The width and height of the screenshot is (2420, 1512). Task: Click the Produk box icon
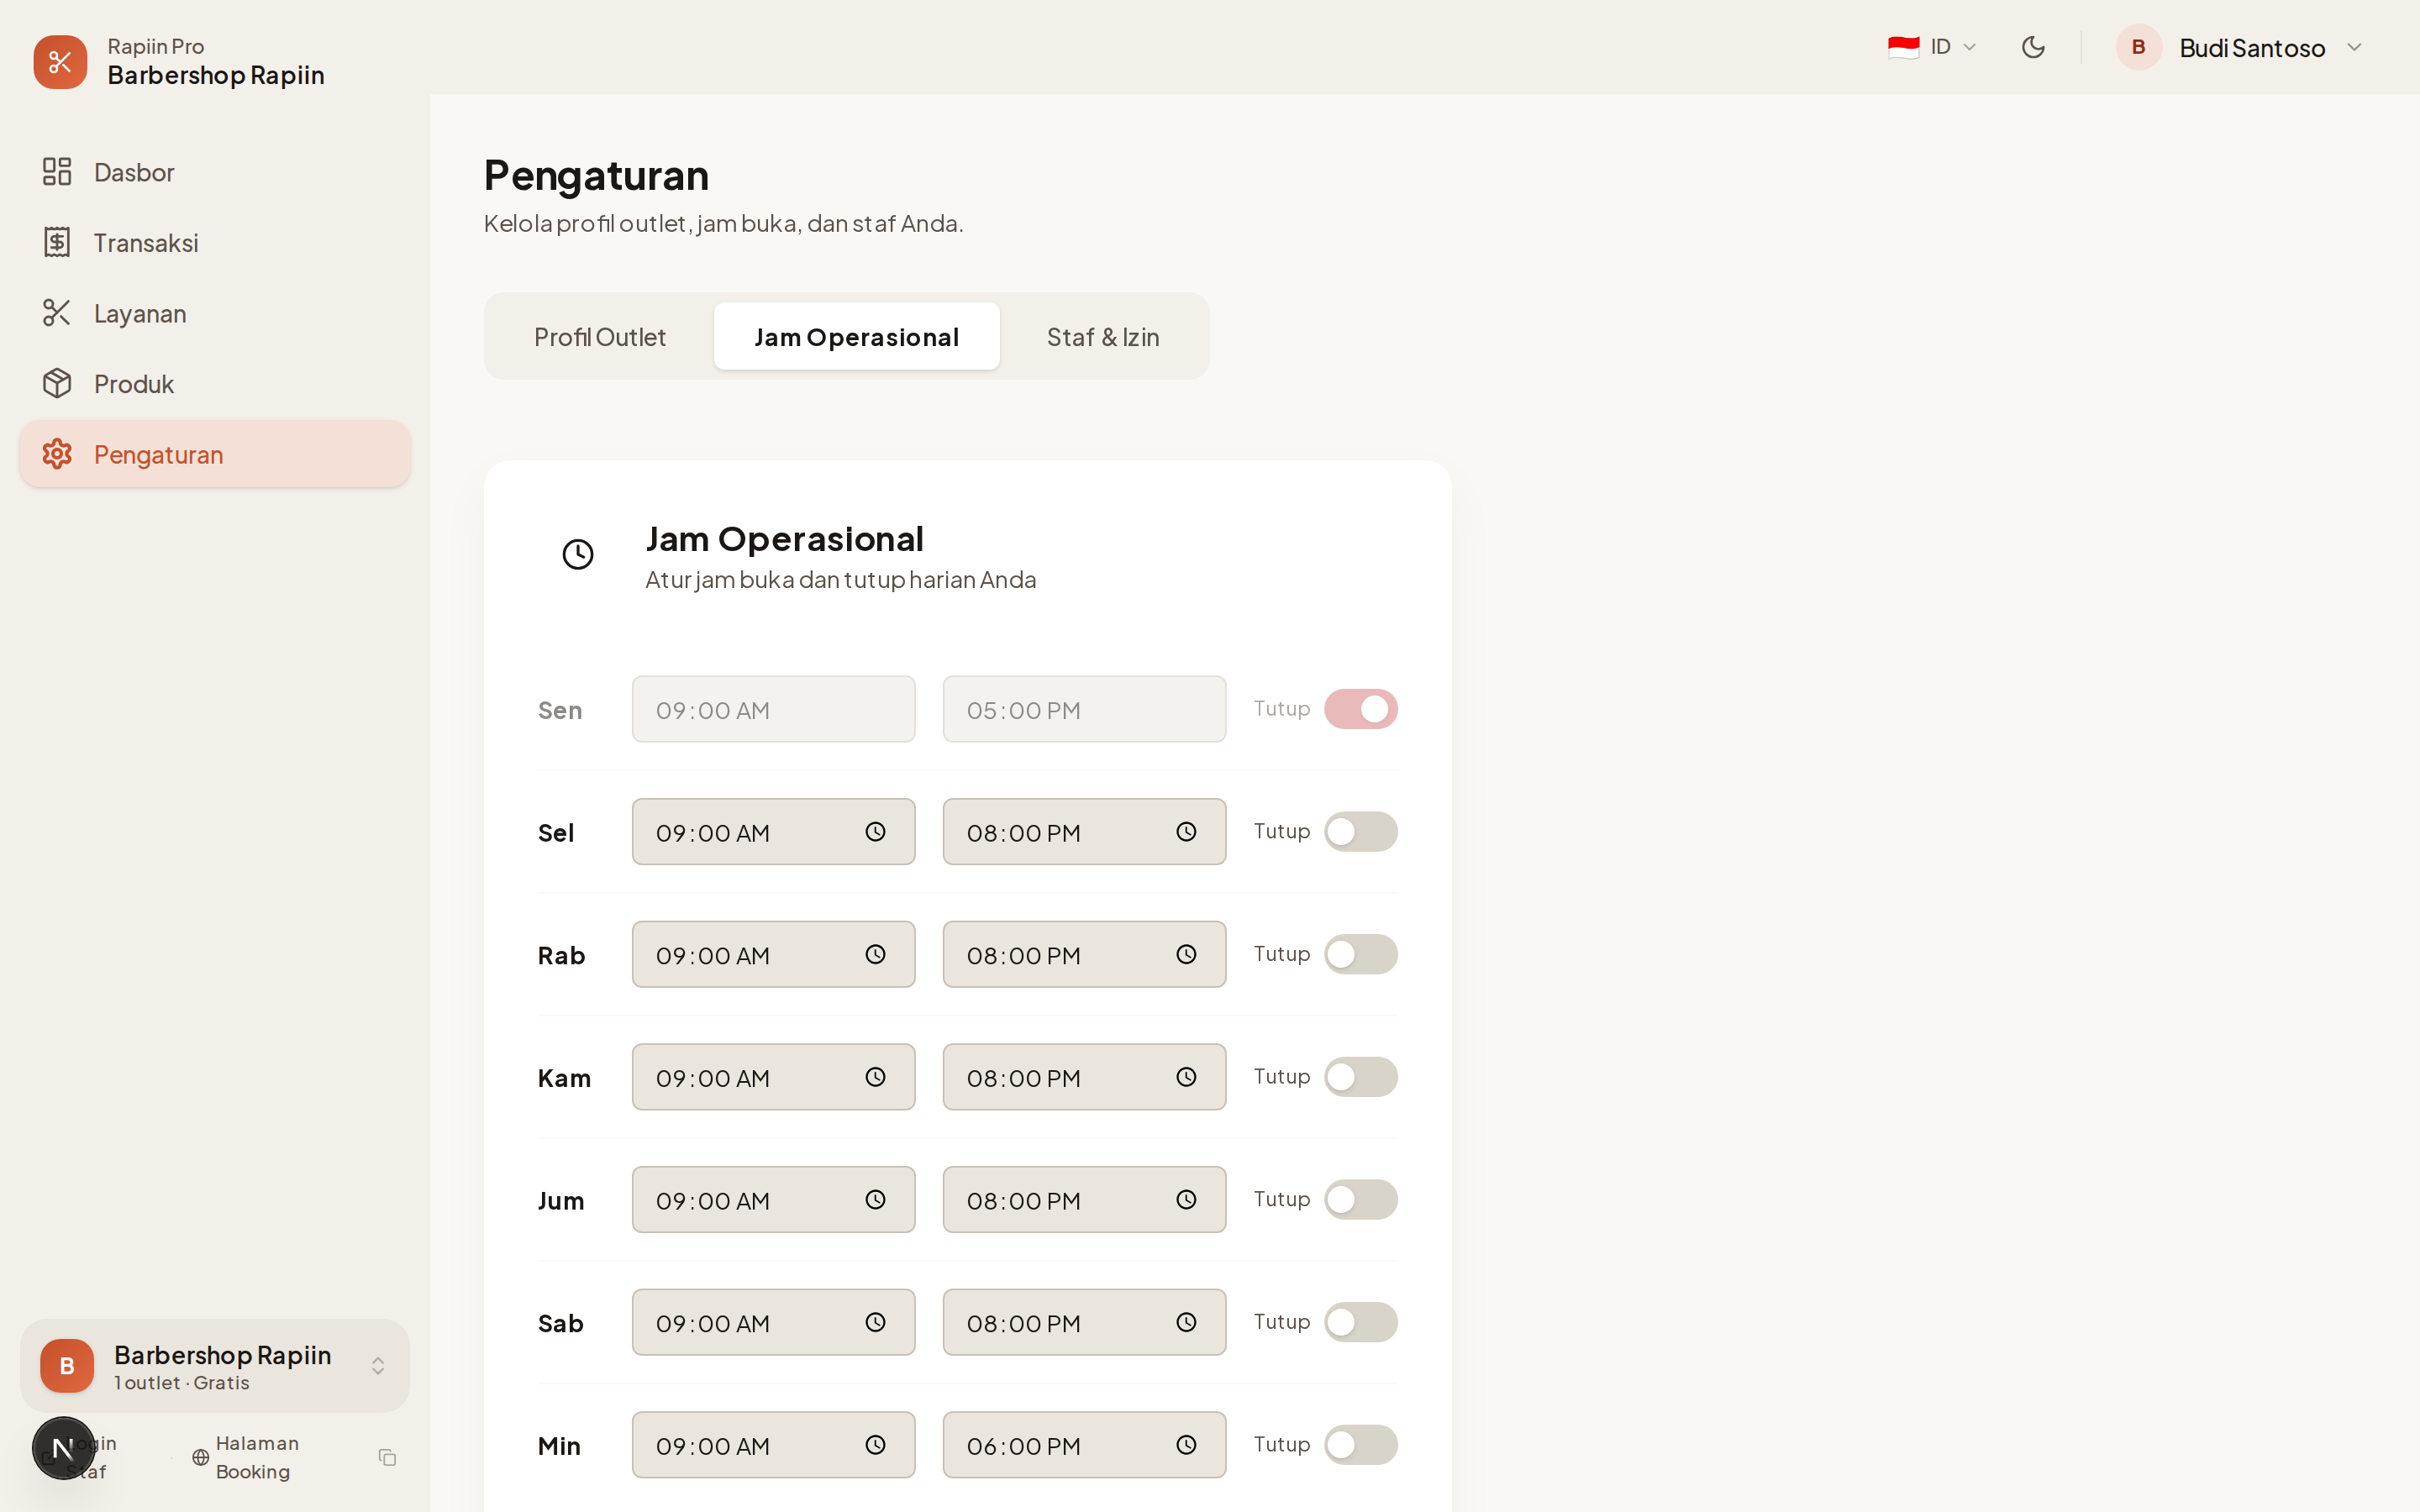[x=57, y=384]
